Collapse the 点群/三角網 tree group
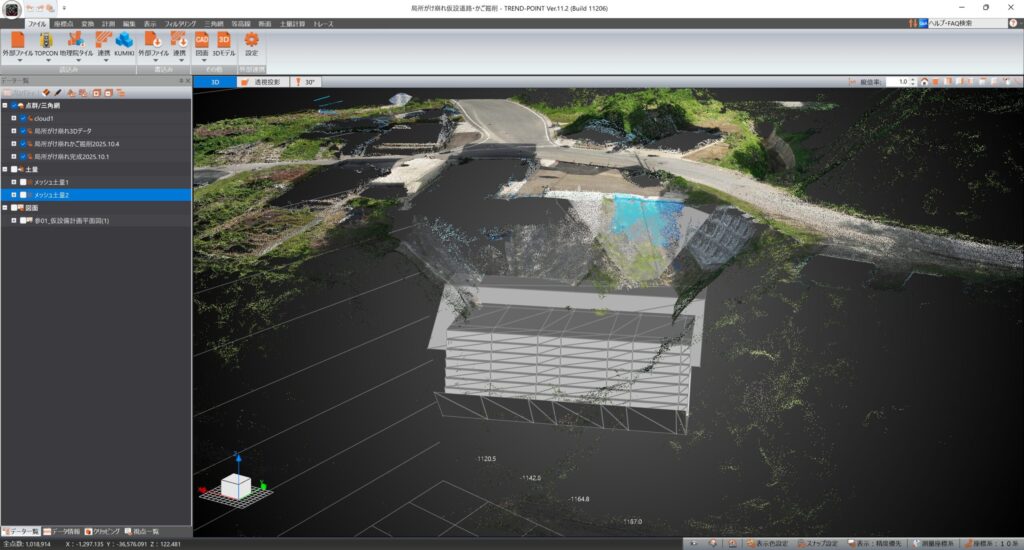This screenshot has height=550, width=1024. click(5, 105)
